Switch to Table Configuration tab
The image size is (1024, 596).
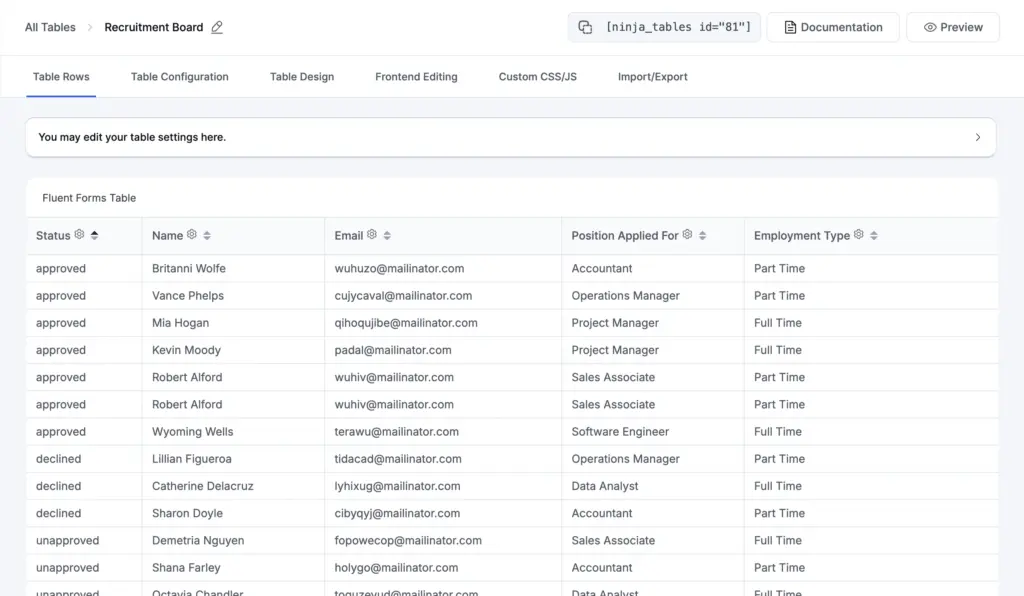[x=180, y=76]
